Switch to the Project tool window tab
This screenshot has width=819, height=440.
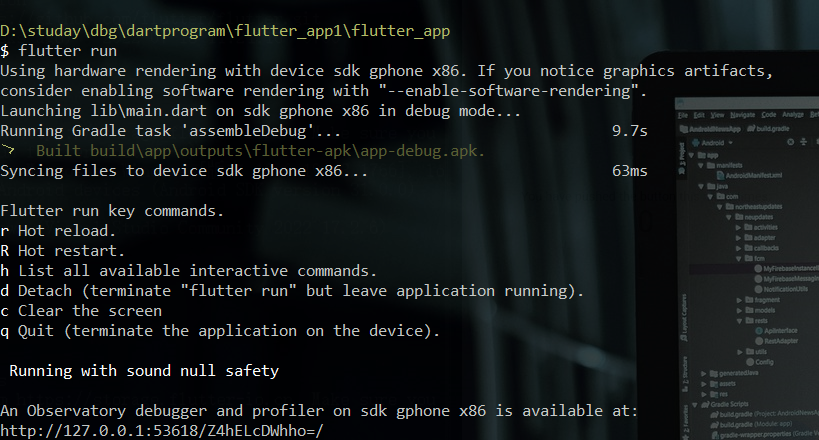[x=682, y=158]
